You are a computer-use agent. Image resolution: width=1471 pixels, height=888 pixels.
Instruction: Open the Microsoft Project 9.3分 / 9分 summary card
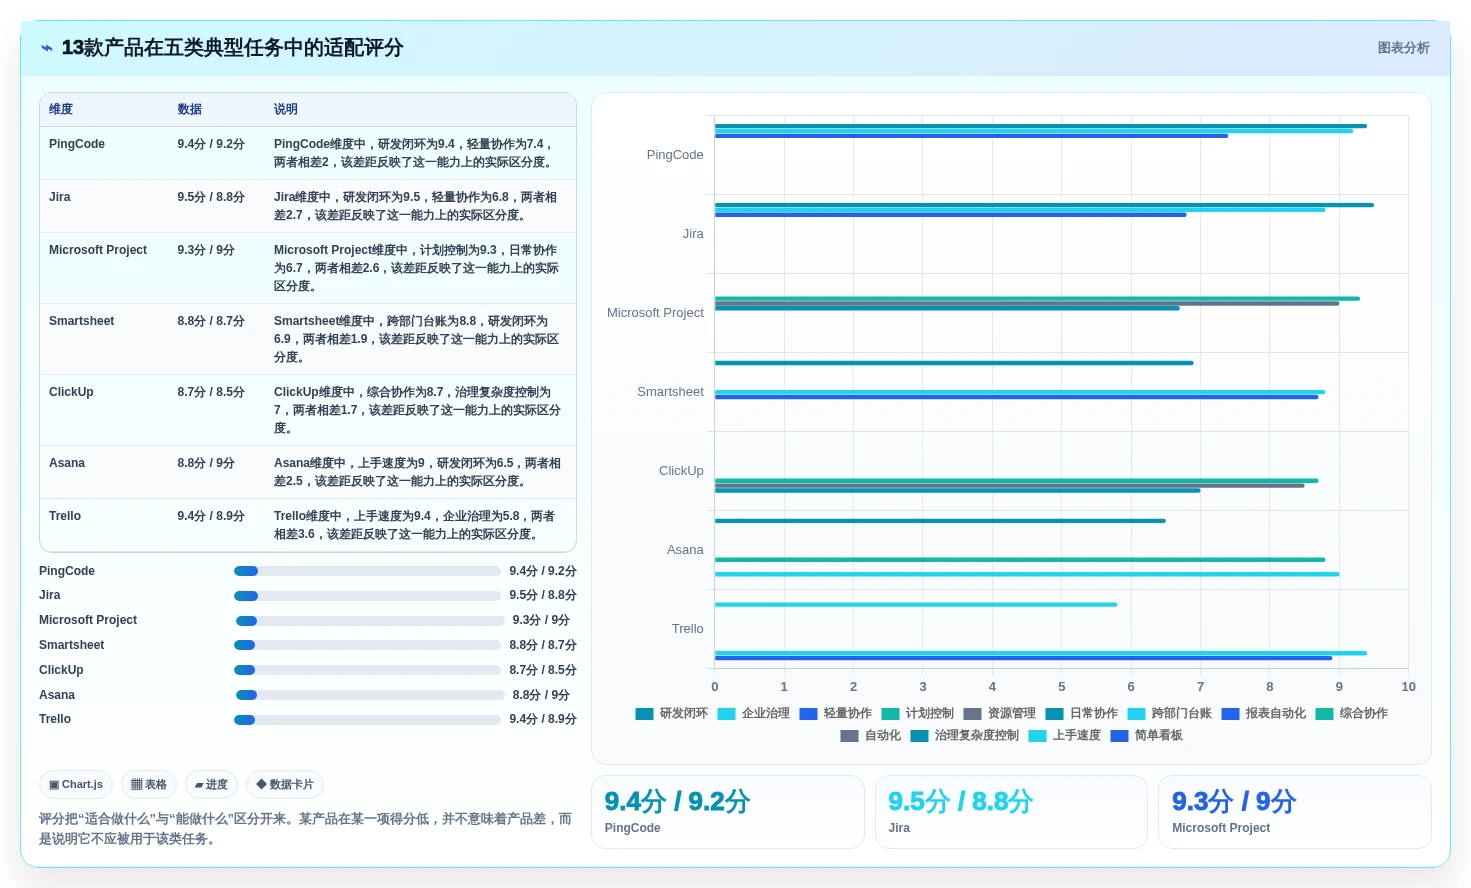pos(1295,812)
